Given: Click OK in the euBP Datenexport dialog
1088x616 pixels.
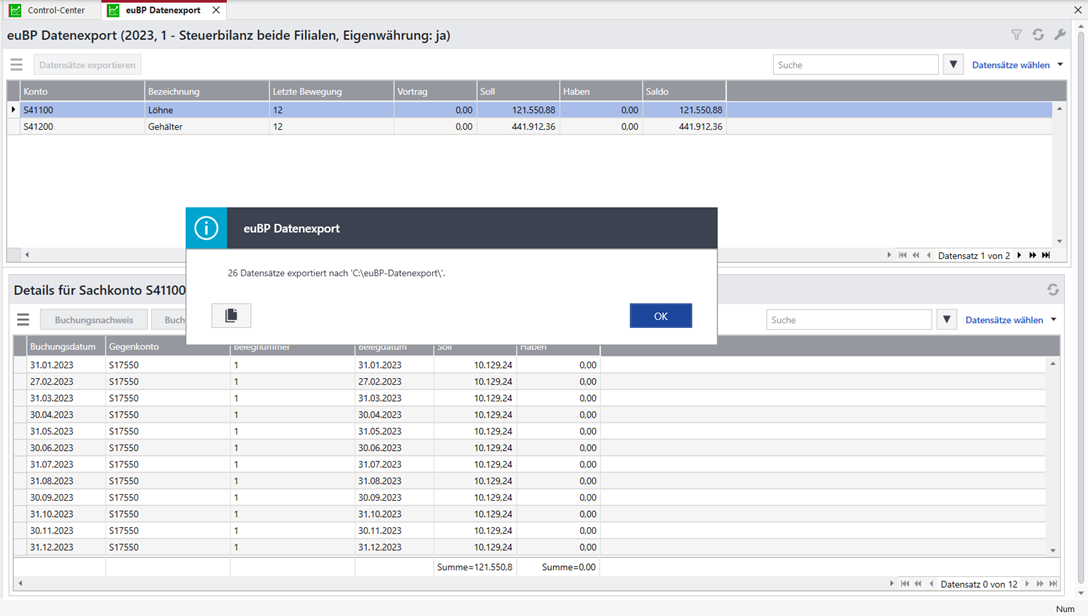Looking at the screenshot, I should click(660, 316).
